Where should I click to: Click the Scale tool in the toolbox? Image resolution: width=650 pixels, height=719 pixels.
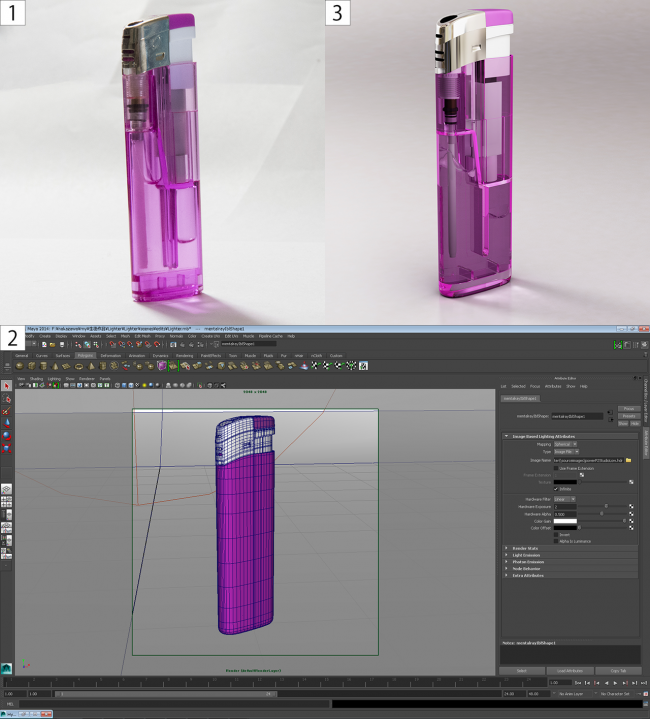[x=6, y=449]
